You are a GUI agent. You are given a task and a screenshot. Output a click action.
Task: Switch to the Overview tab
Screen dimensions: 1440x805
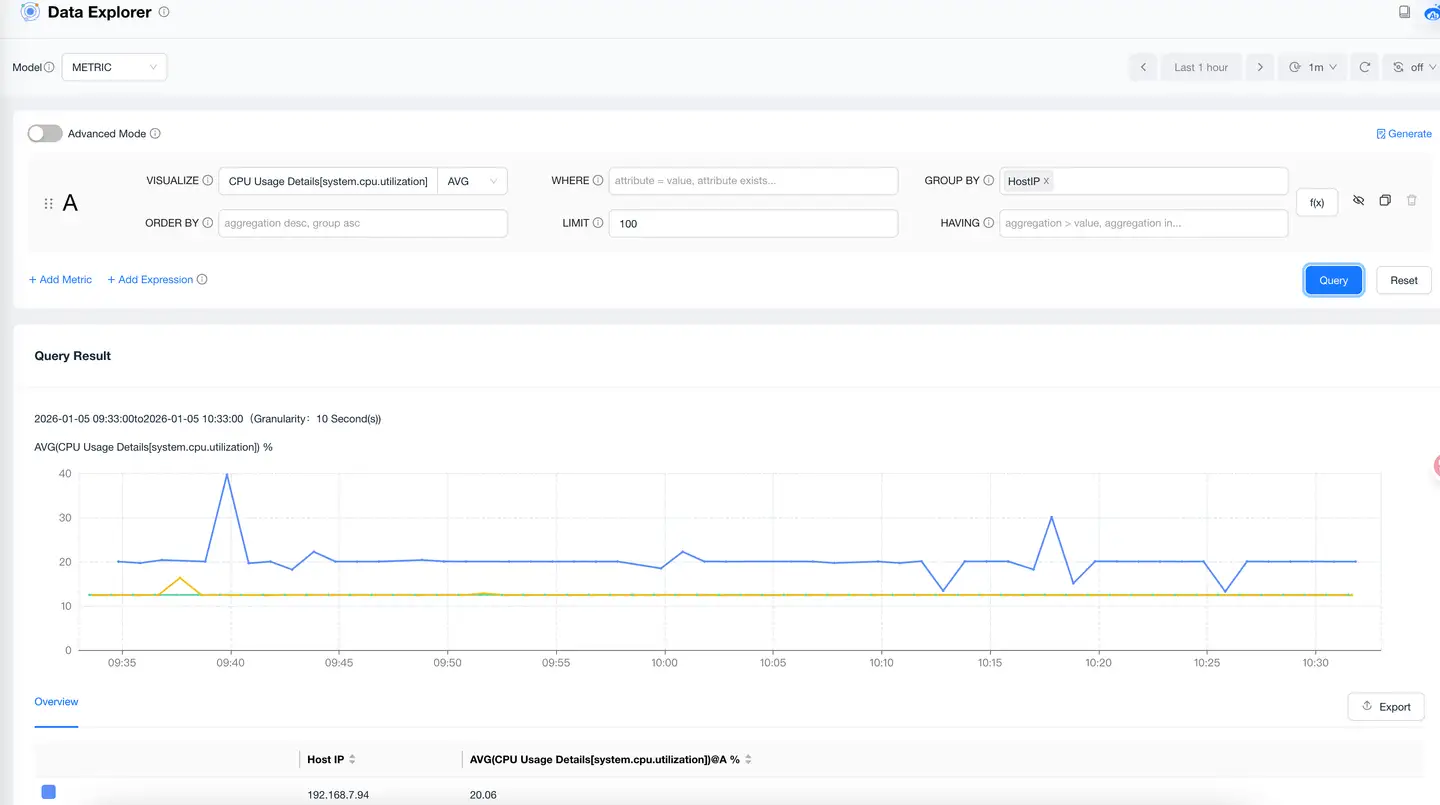[x=56, y=702]
